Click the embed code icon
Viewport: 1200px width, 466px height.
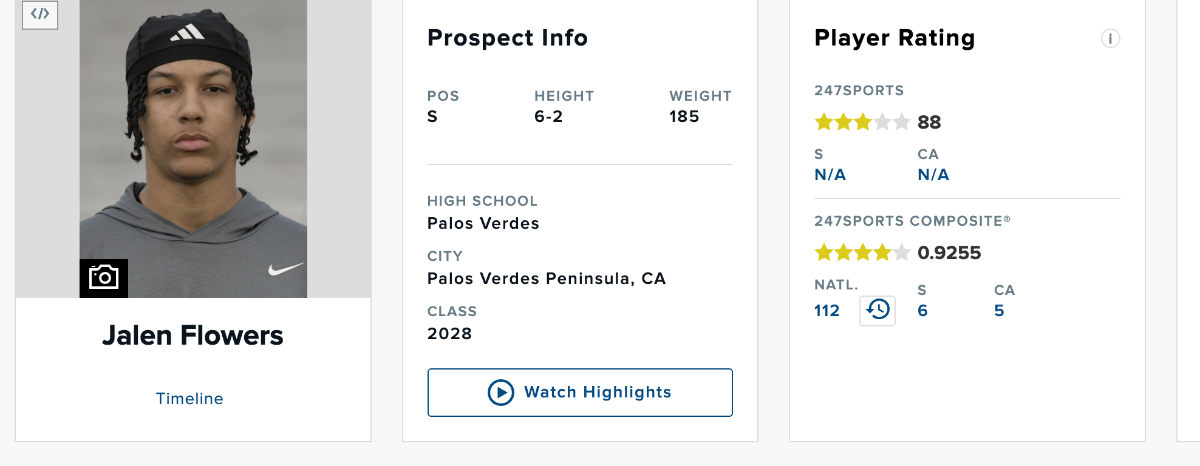[40, 14]
